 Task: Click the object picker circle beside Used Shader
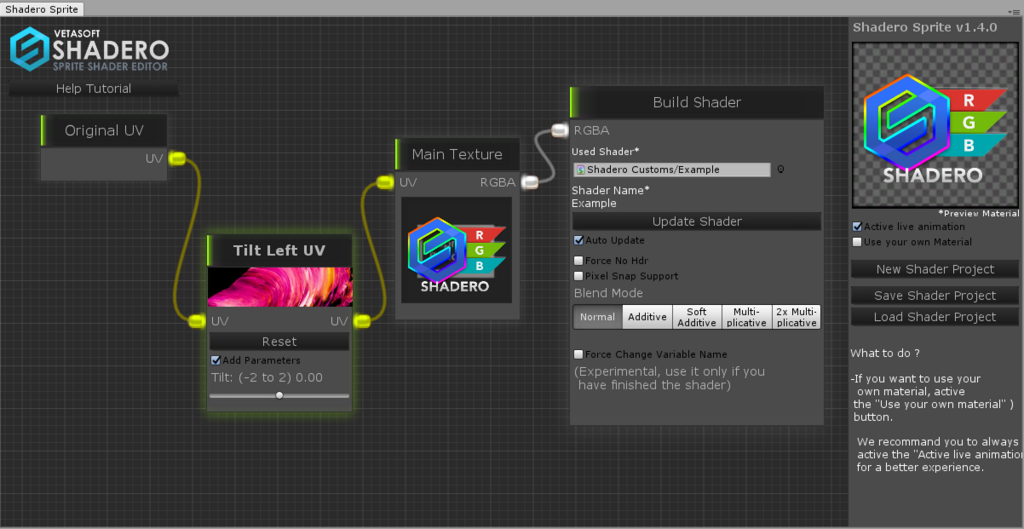(x=780, y=170)
